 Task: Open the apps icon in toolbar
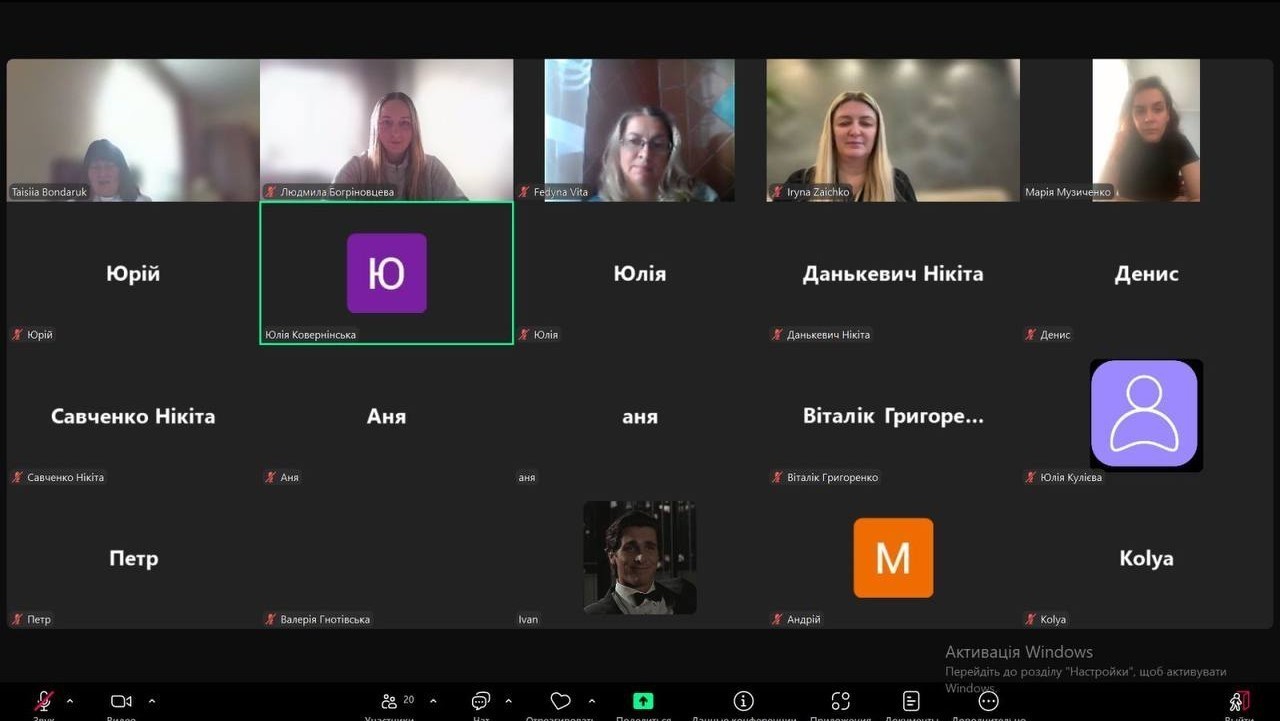[x=841, y=701]
